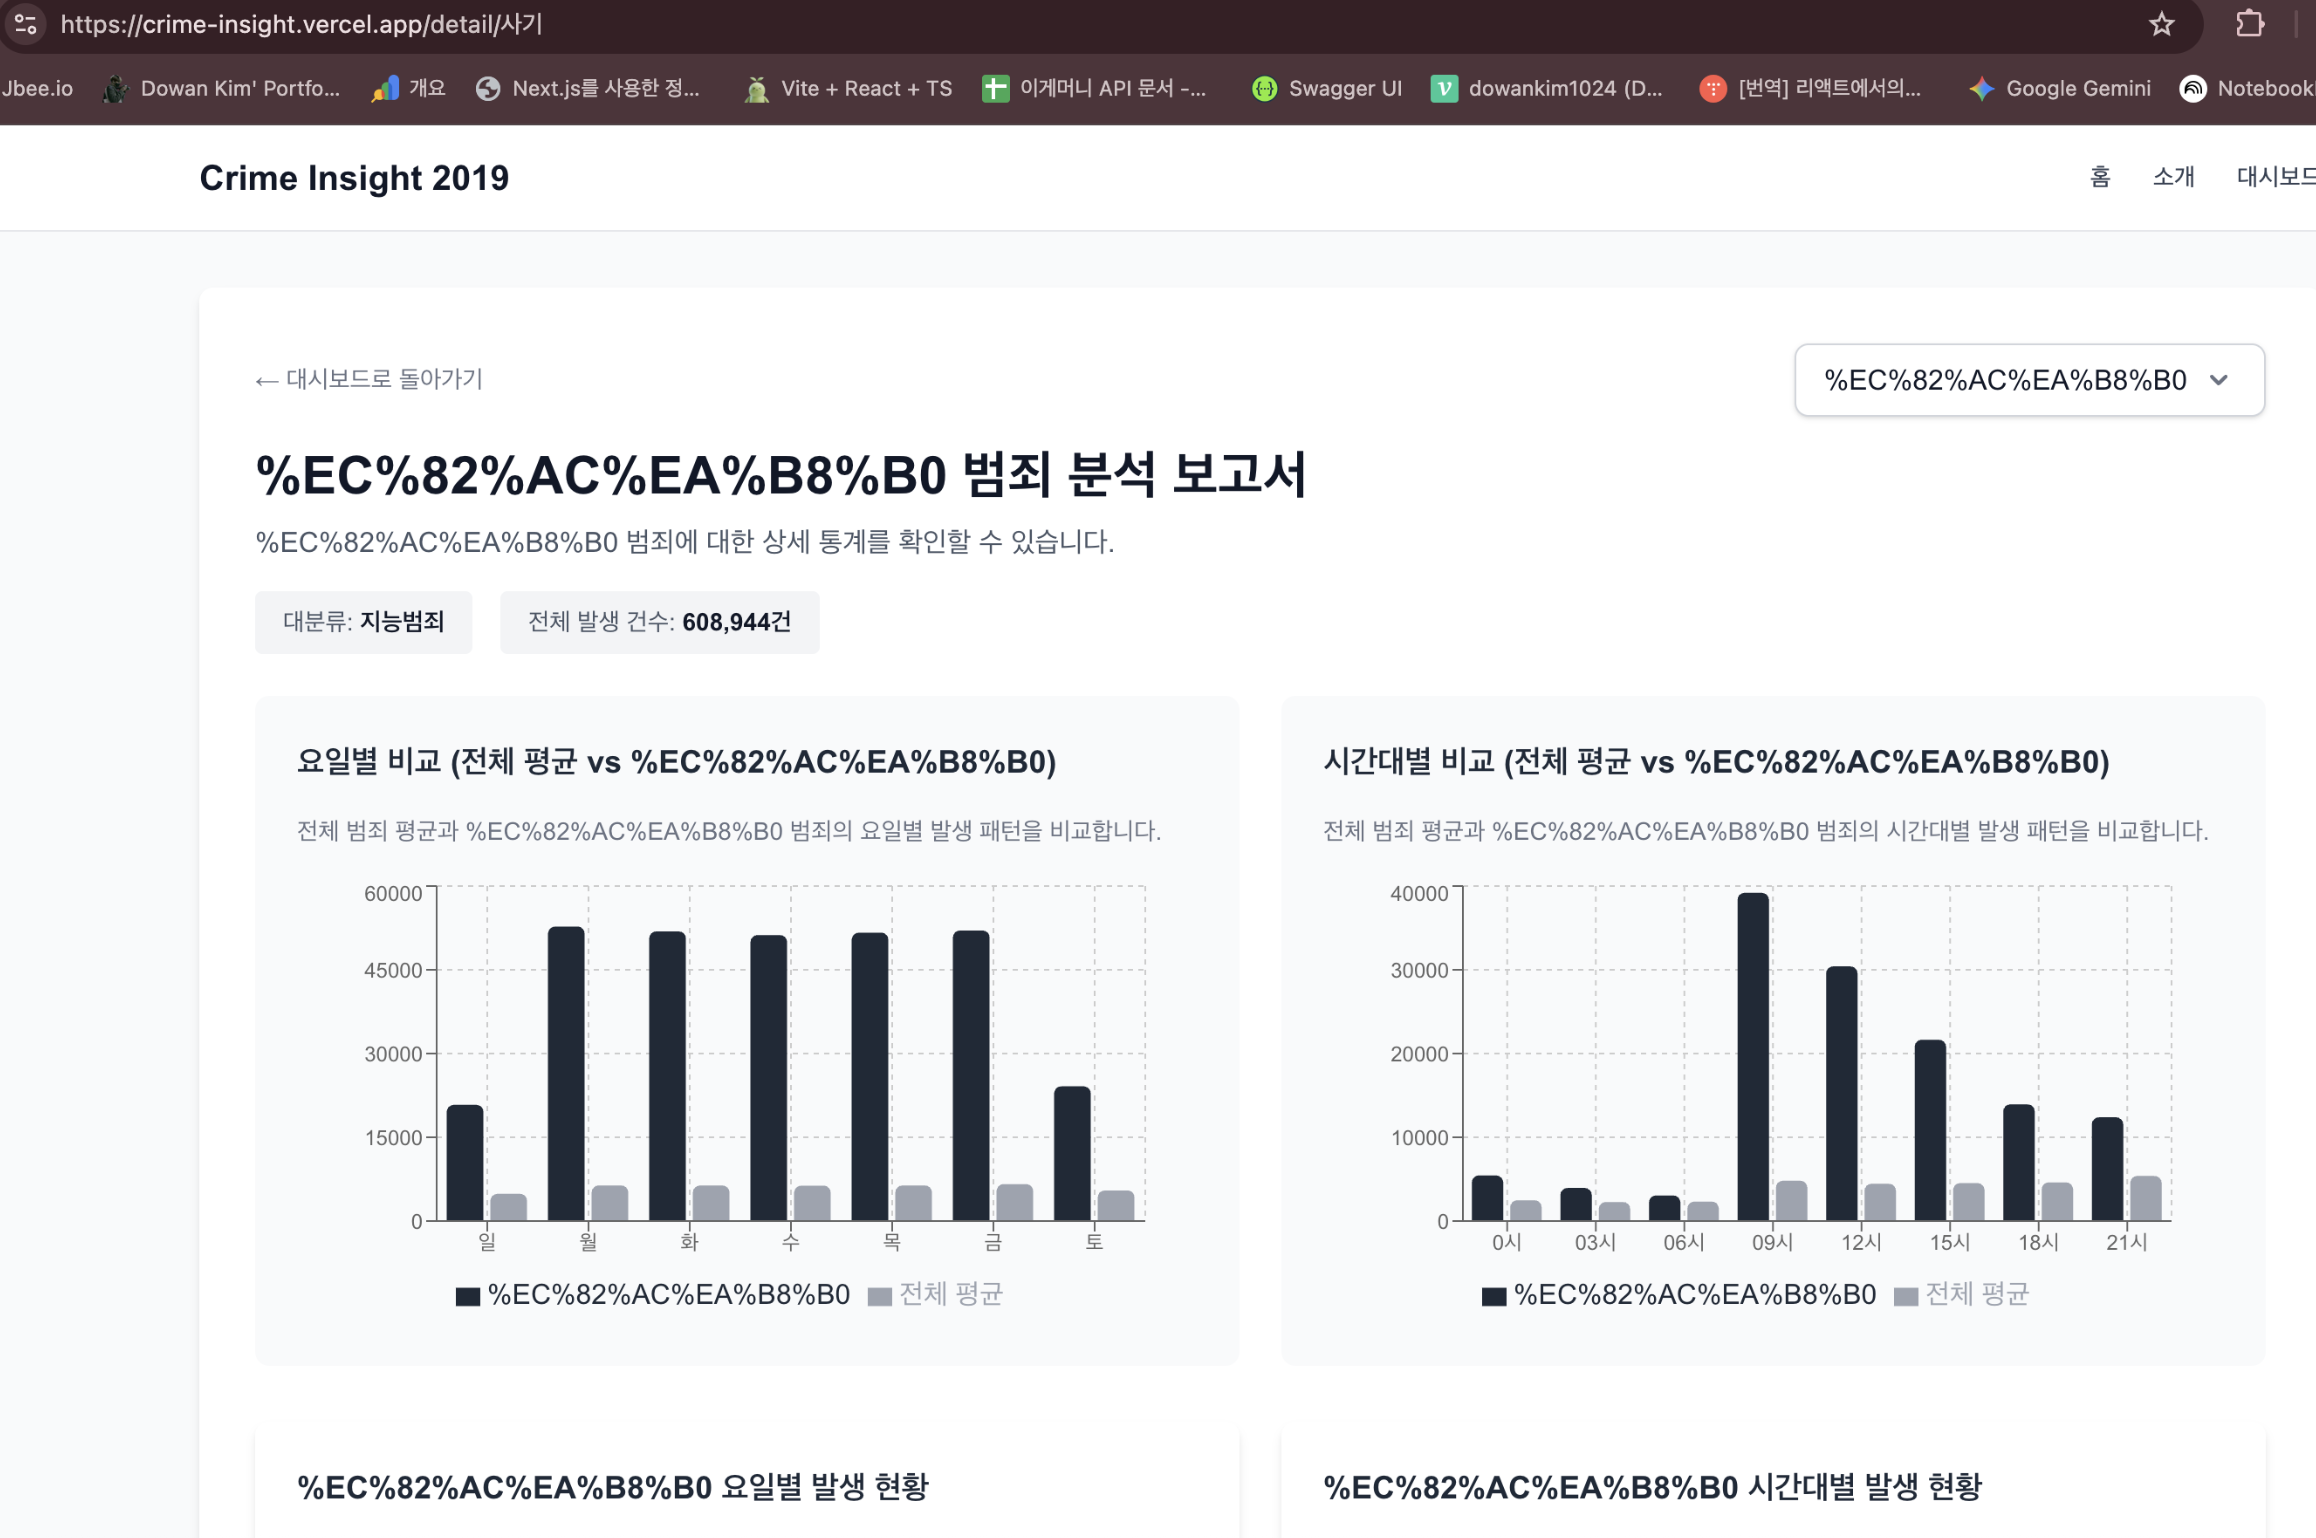Click the browser extensions puzzle icon
The image size is (2316, 1538).
coord(2249,24)
